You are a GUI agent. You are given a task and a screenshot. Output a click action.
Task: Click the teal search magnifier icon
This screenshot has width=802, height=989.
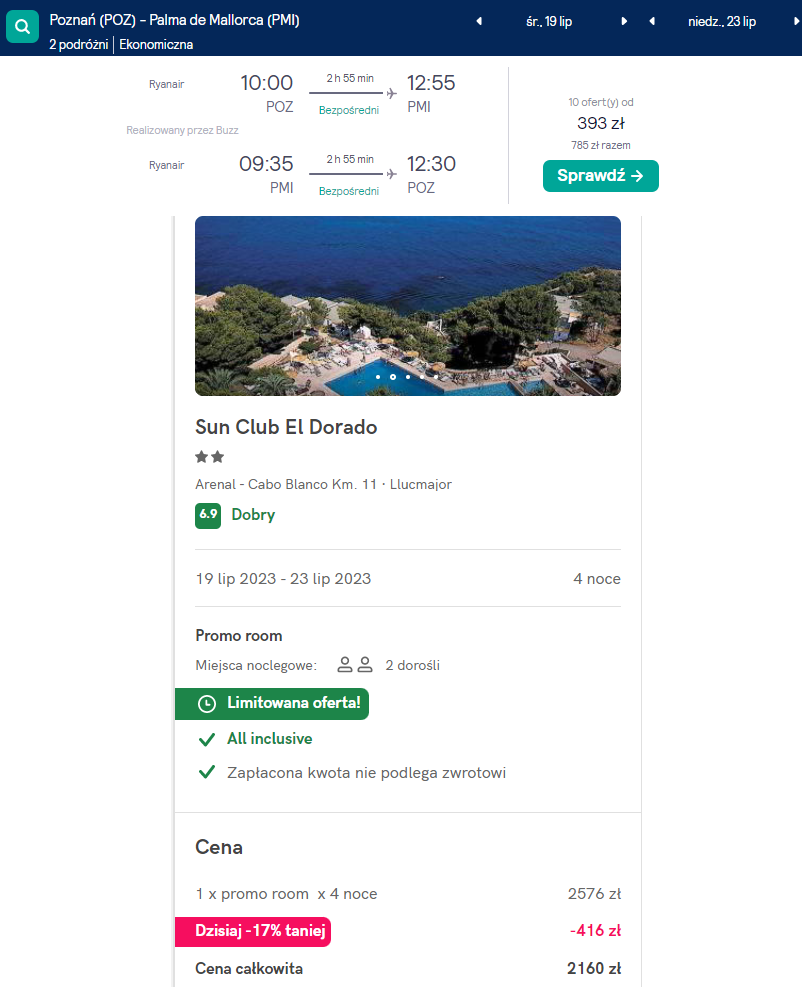pyautogui.click(x=22, y=27)
